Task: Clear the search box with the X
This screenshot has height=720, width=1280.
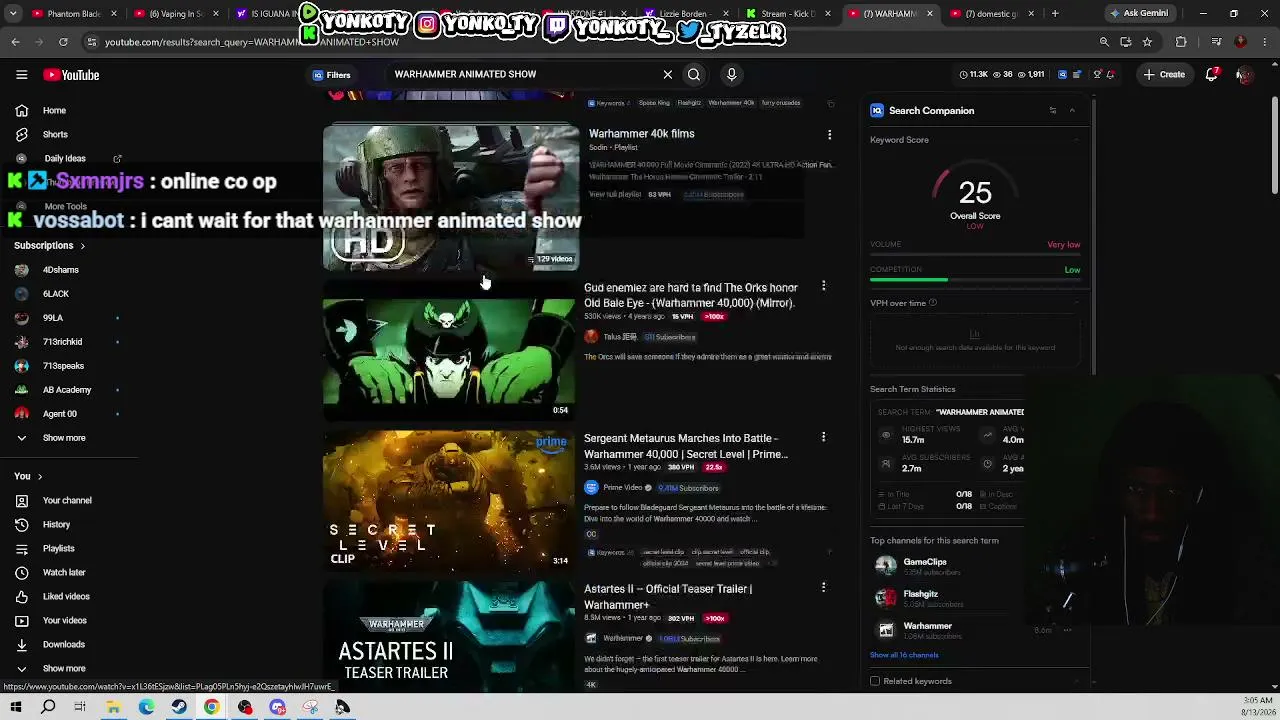Action: [668, 74]
